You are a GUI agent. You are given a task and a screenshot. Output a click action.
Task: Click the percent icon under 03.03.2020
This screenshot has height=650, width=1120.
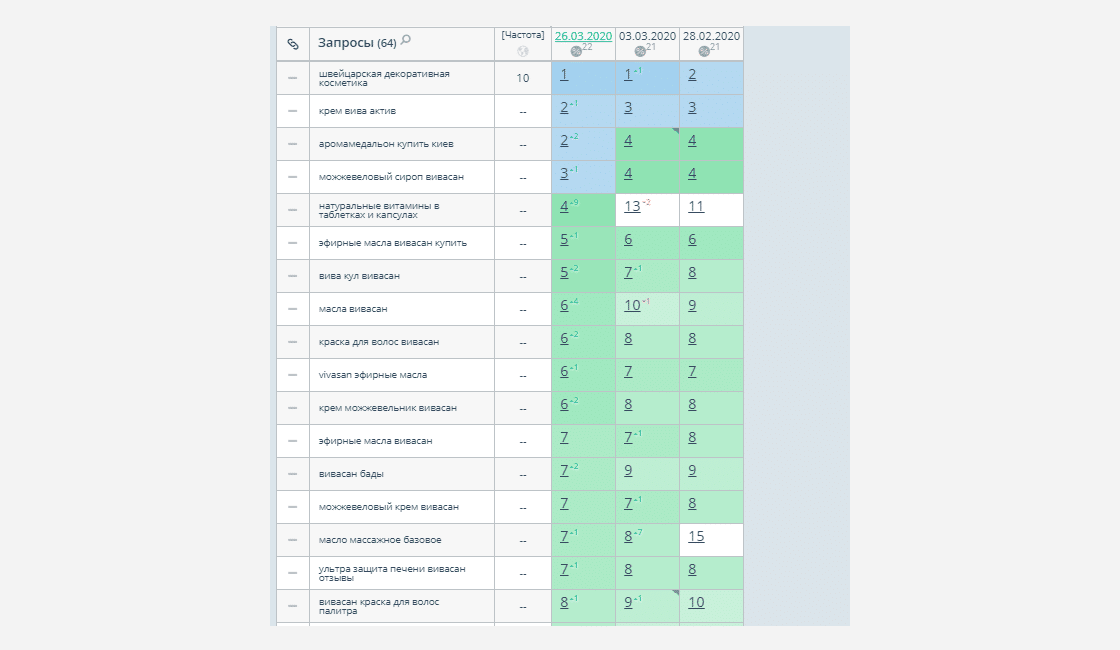pos(640,51)
